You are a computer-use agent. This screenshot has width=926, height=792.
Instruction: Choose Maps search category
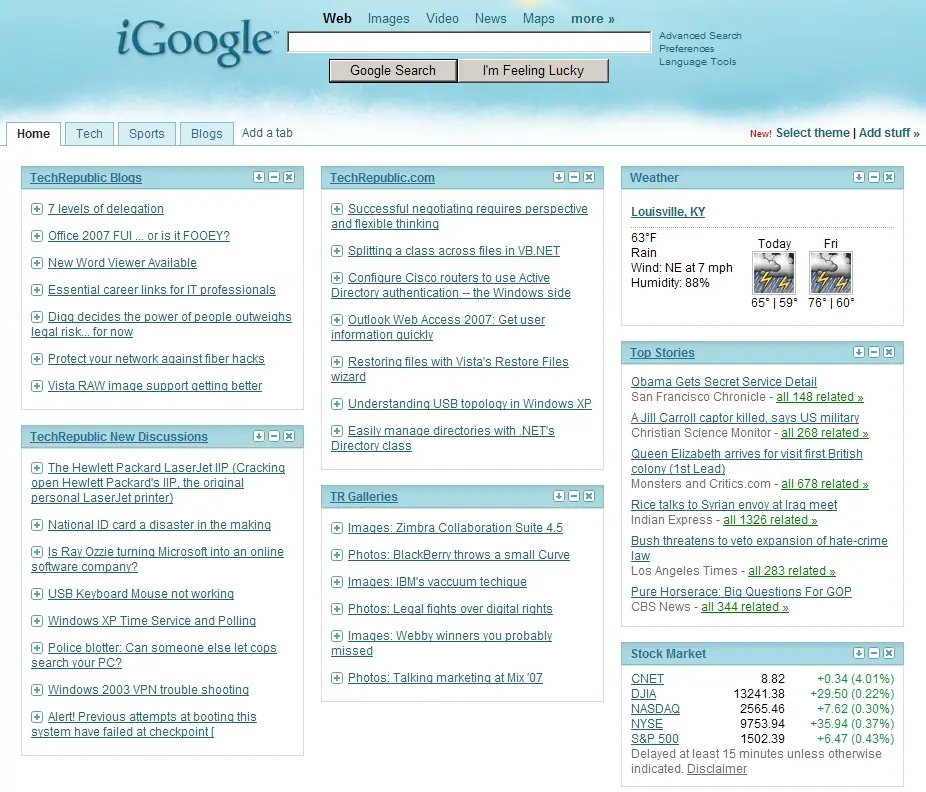point(539,19)
